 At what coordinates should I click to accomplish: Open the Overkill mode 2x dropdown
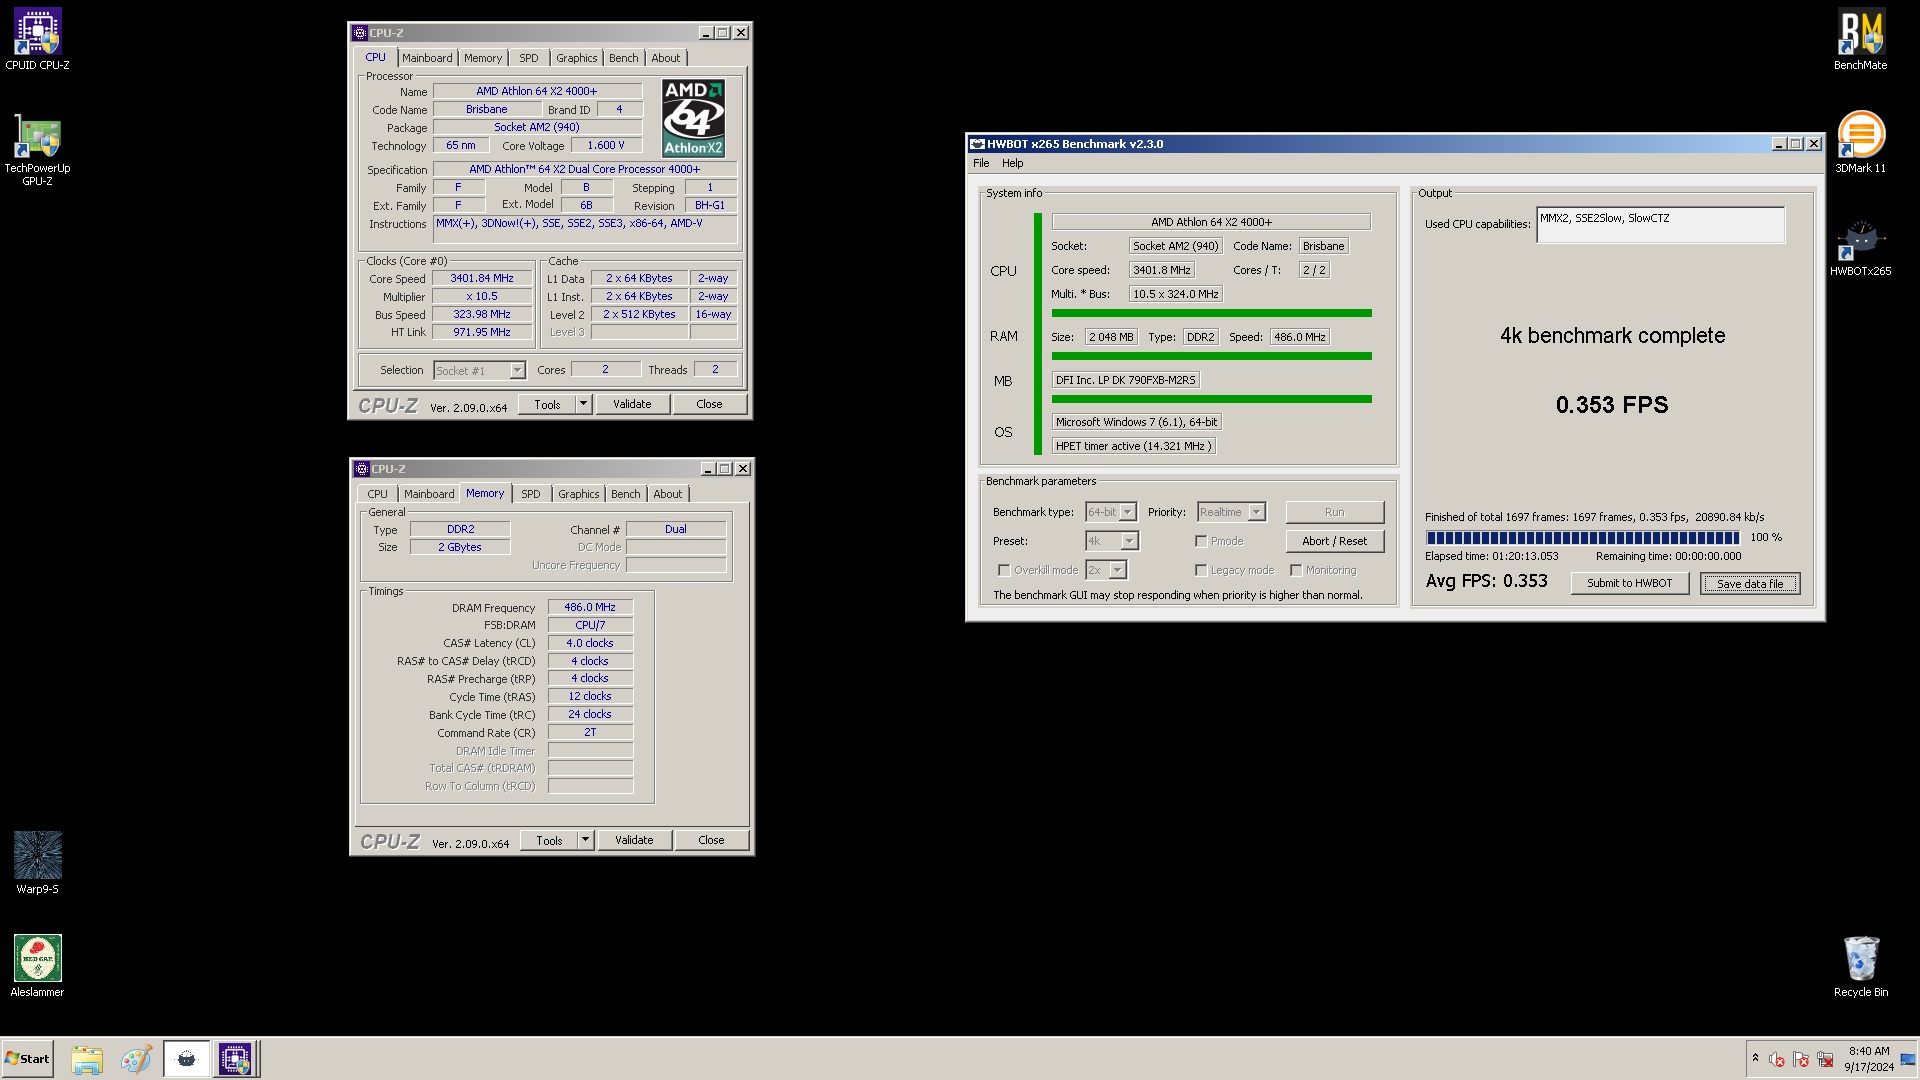click(1106, 570)
